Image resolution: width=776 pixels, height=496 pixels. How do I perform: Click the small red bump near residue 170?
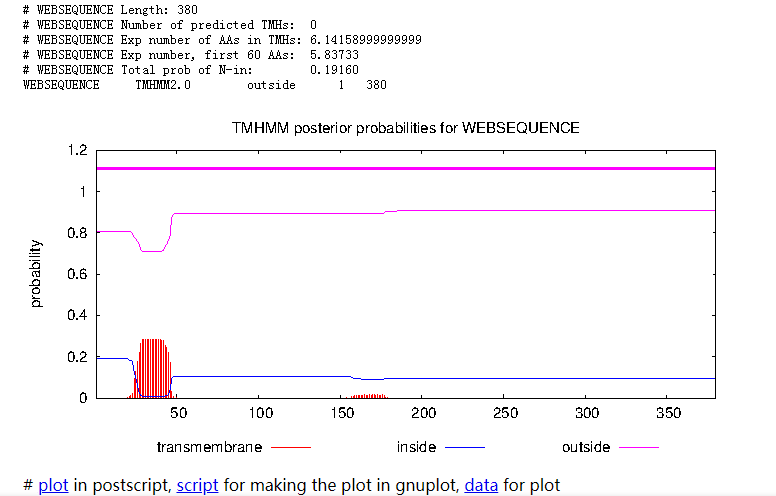point(368,396)
